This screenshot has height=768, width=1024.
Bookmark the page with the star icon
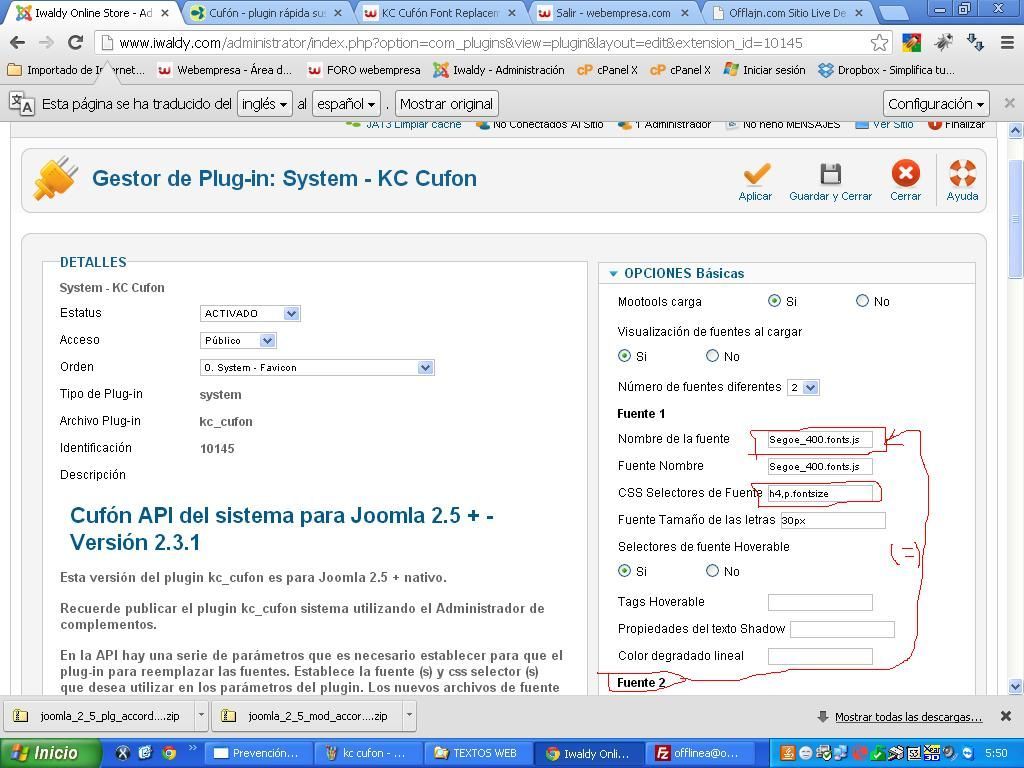point(879,43)
